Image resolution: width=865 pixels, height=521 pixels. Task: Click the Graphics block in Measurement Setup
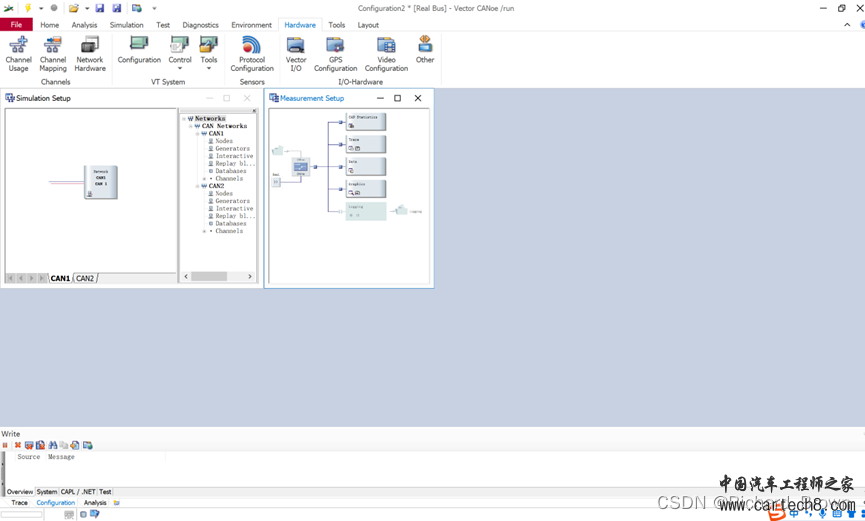coord(366,189)
